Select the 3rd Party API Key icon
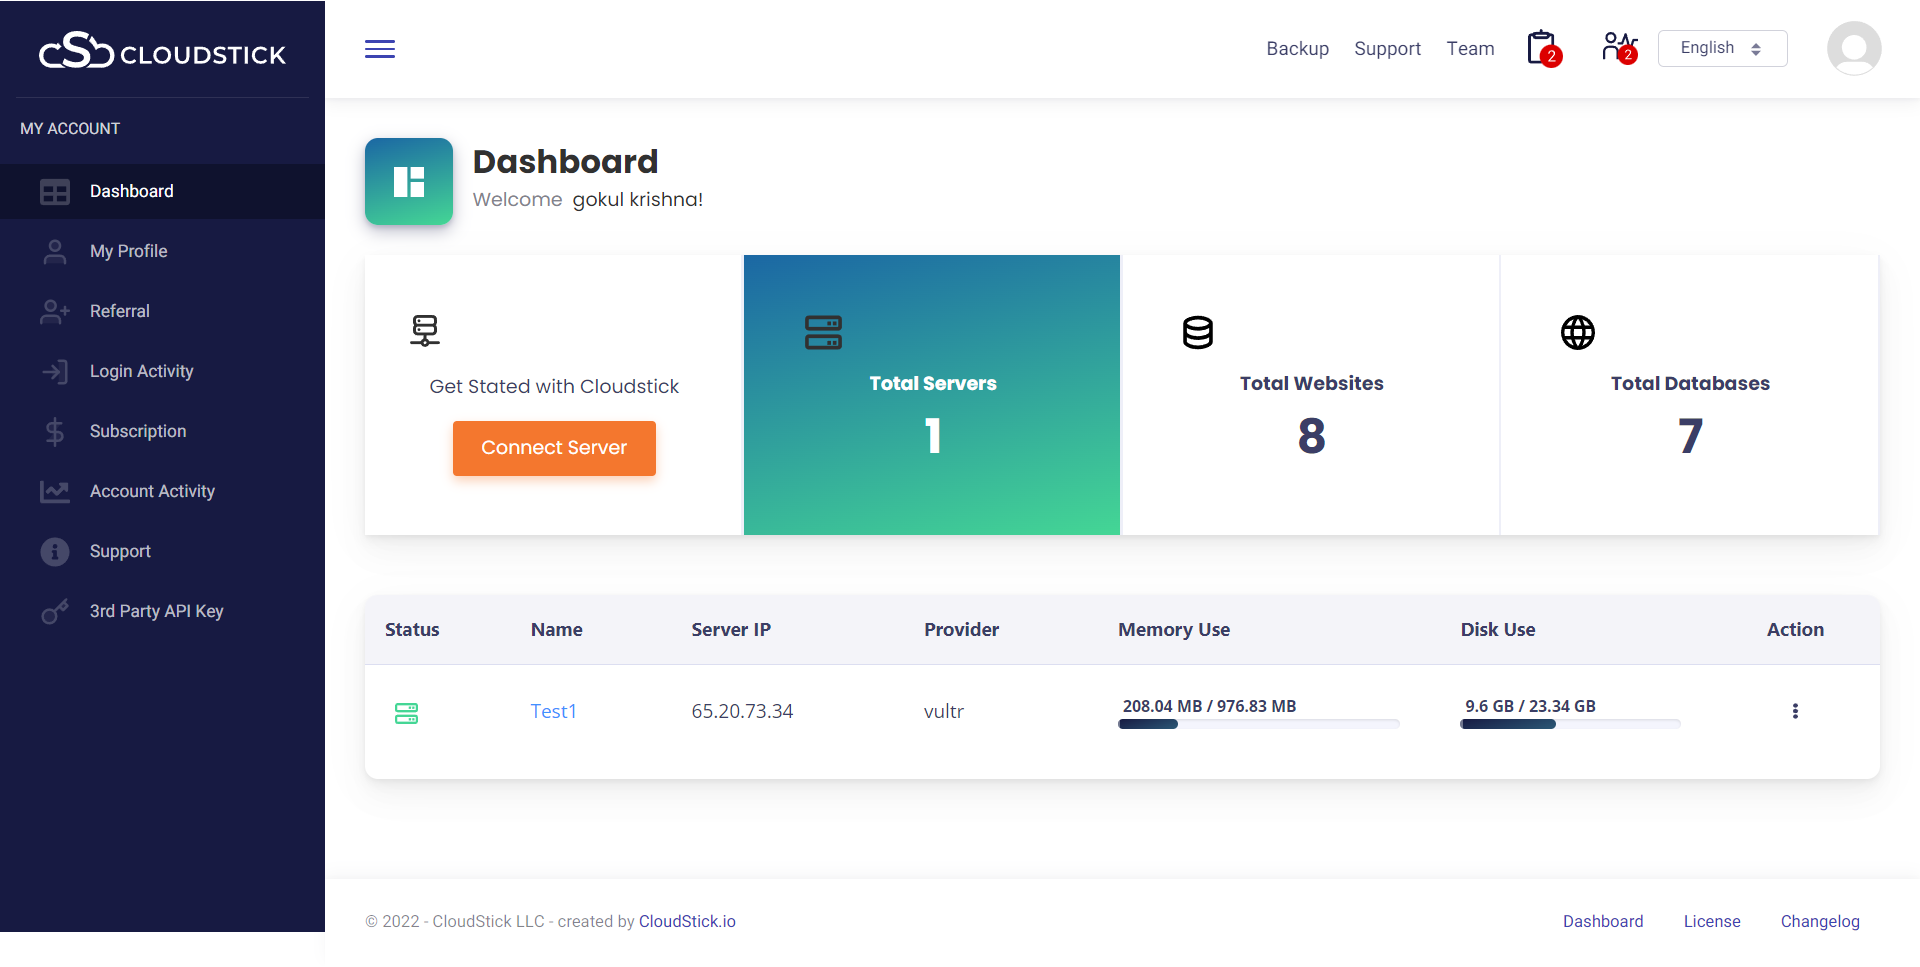The width and height of the screenshot is (1920, 967). point(55,611)
